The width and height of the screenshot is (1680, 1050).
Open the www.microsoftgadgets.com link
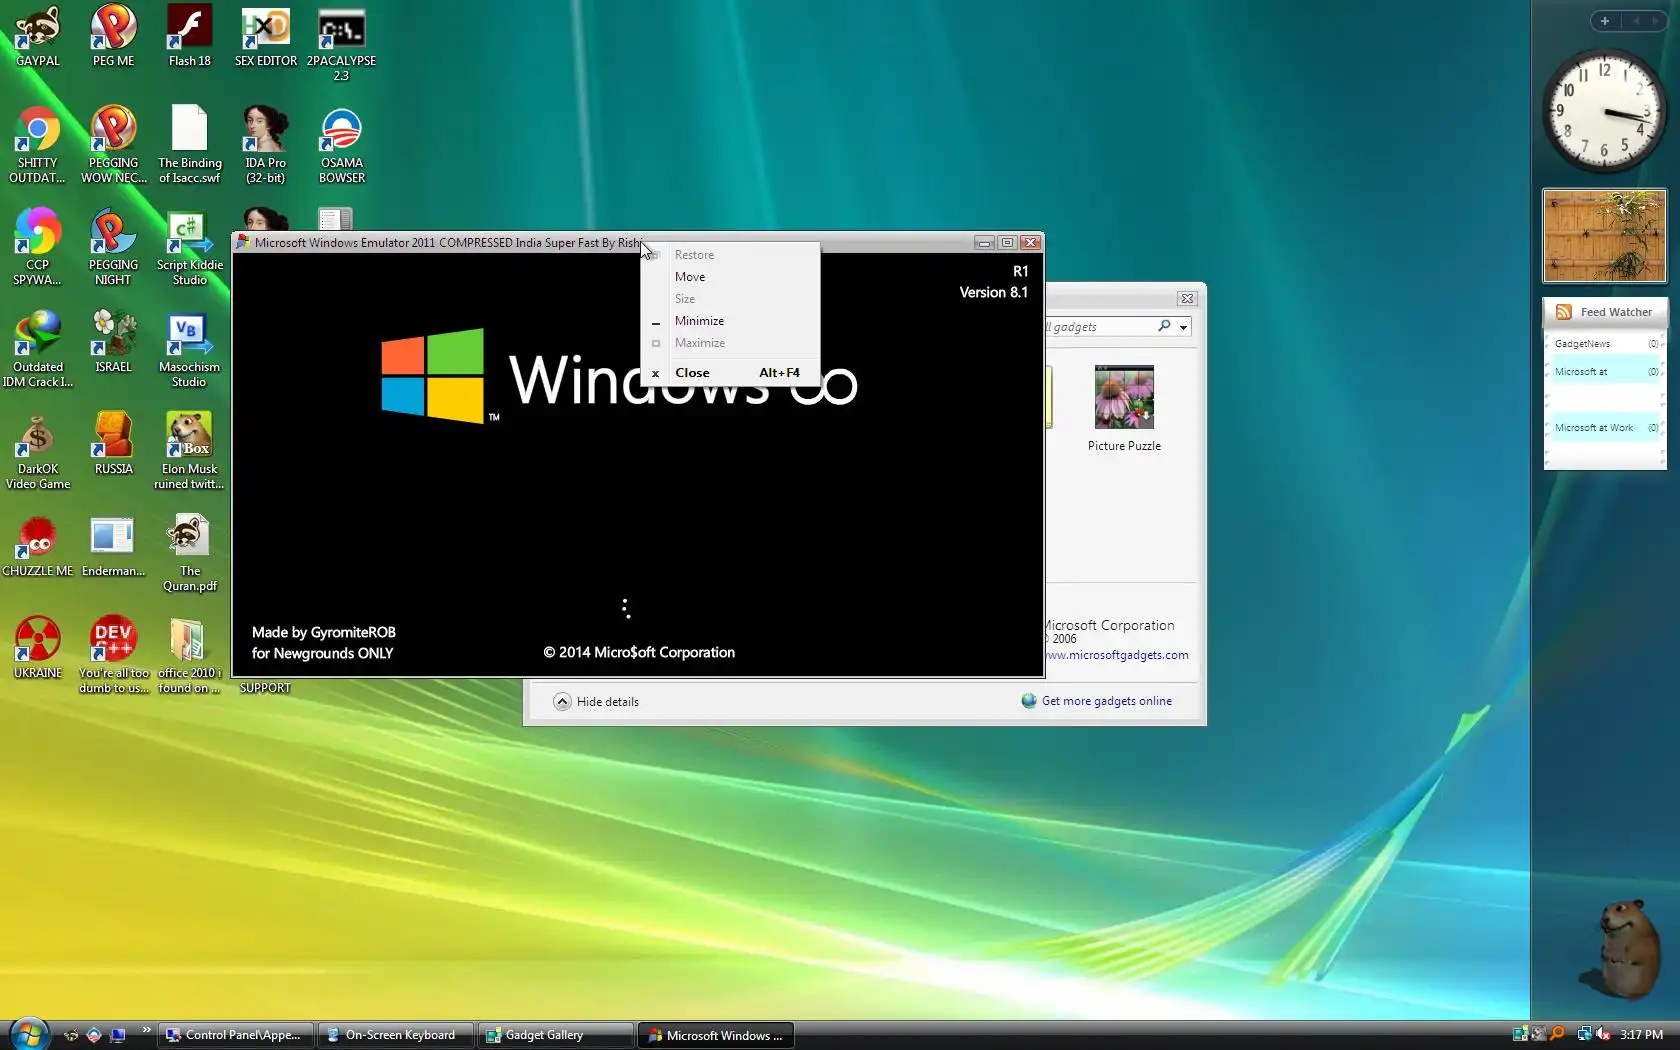click(1117, 655)
